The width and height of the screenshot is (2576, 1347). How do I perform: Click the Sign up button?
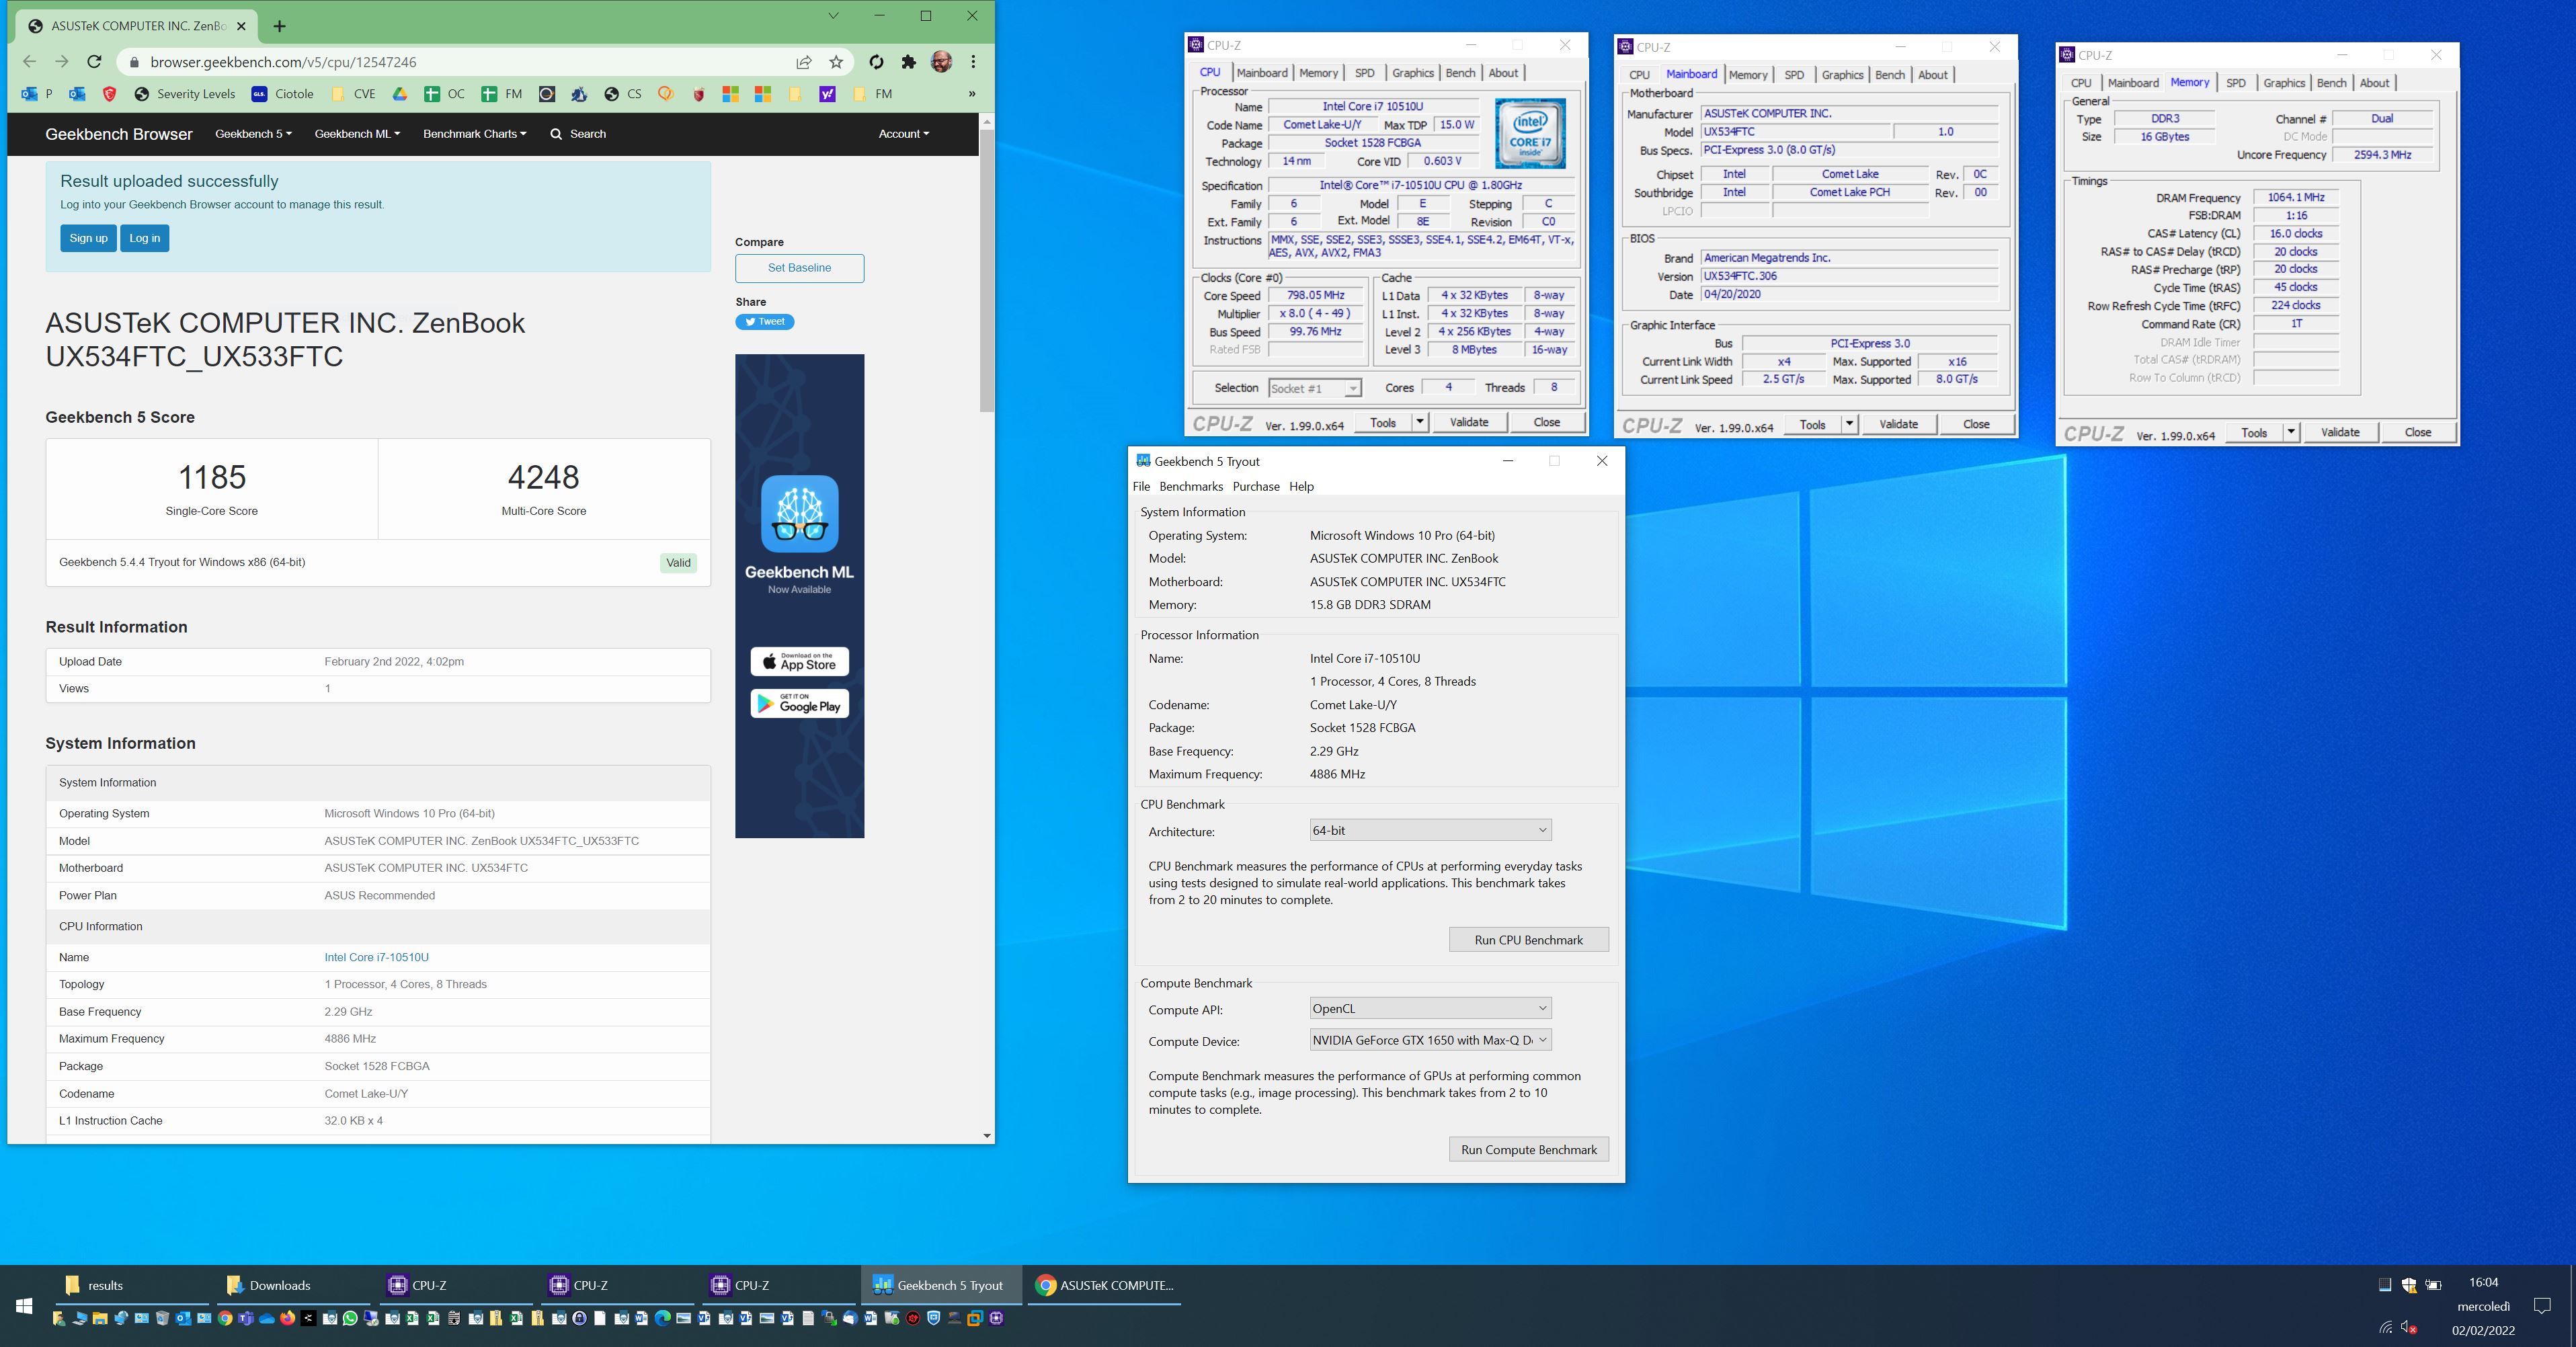click(x=88, y=238)
